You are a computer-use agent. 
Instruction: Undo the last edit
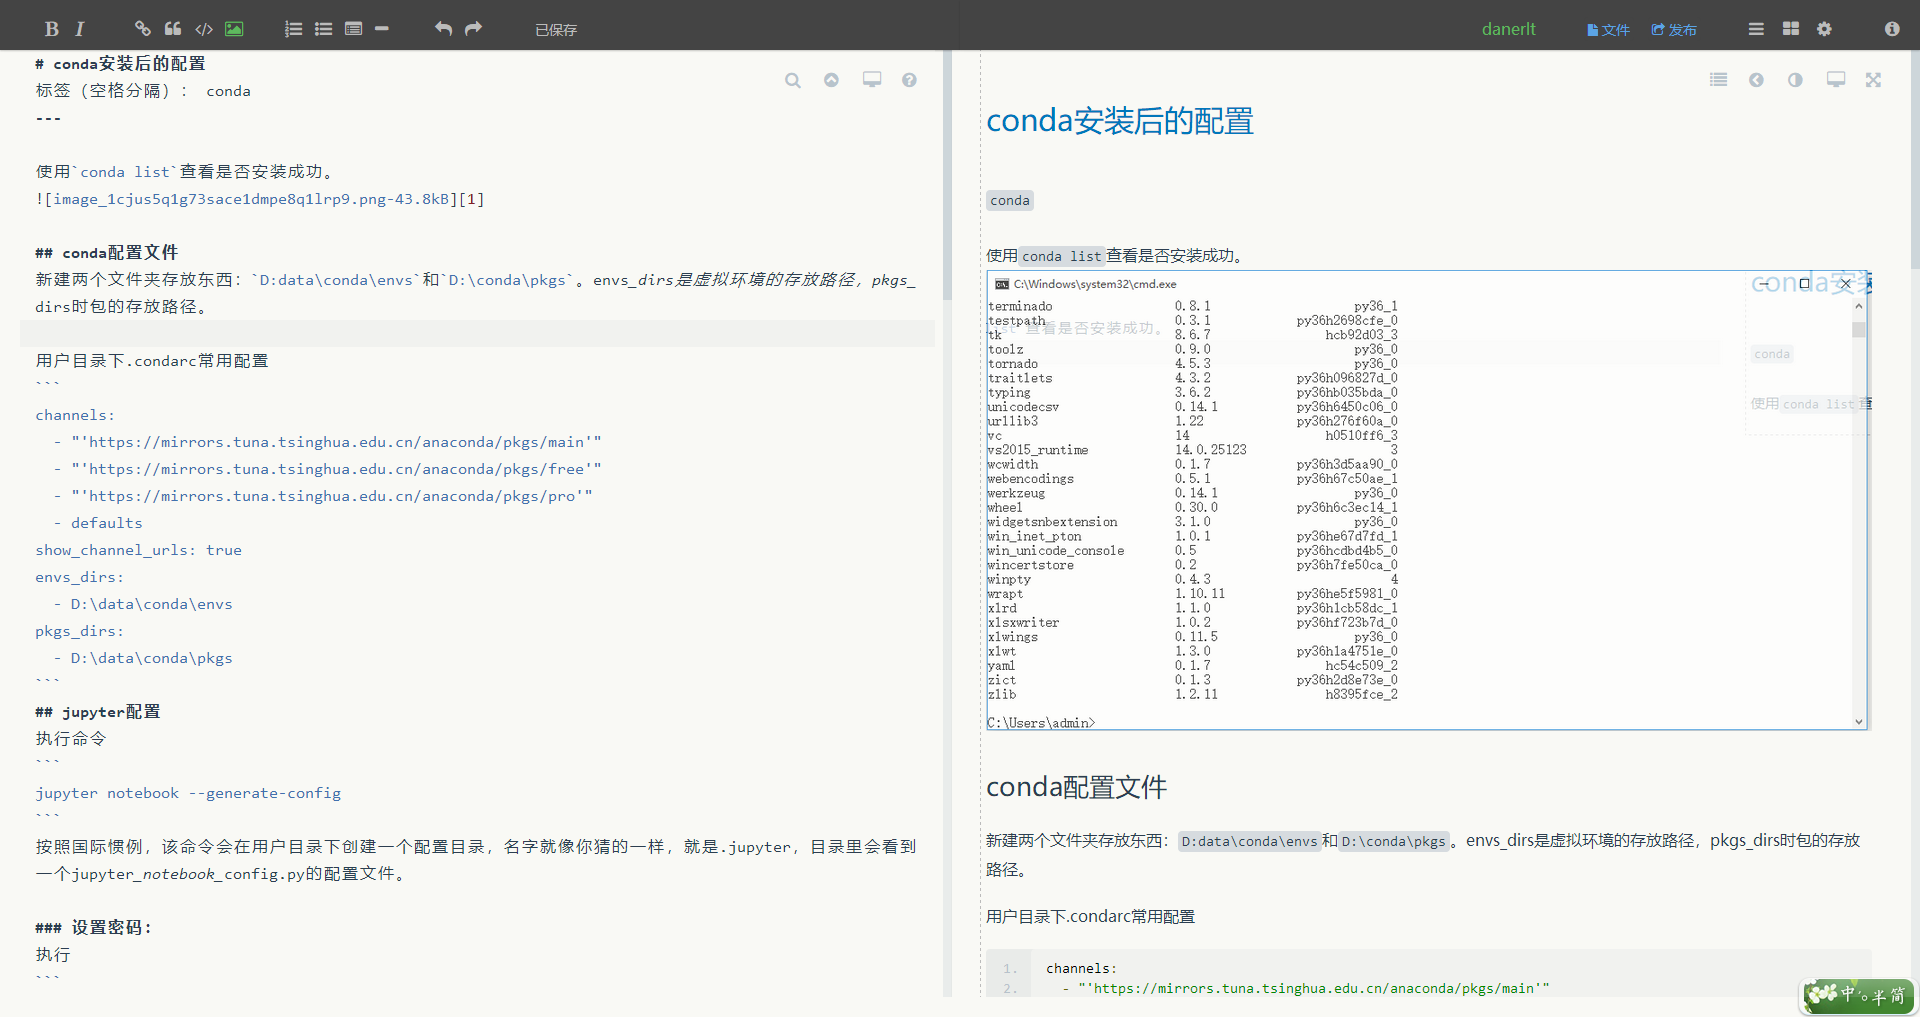click(x=443, y=29)
